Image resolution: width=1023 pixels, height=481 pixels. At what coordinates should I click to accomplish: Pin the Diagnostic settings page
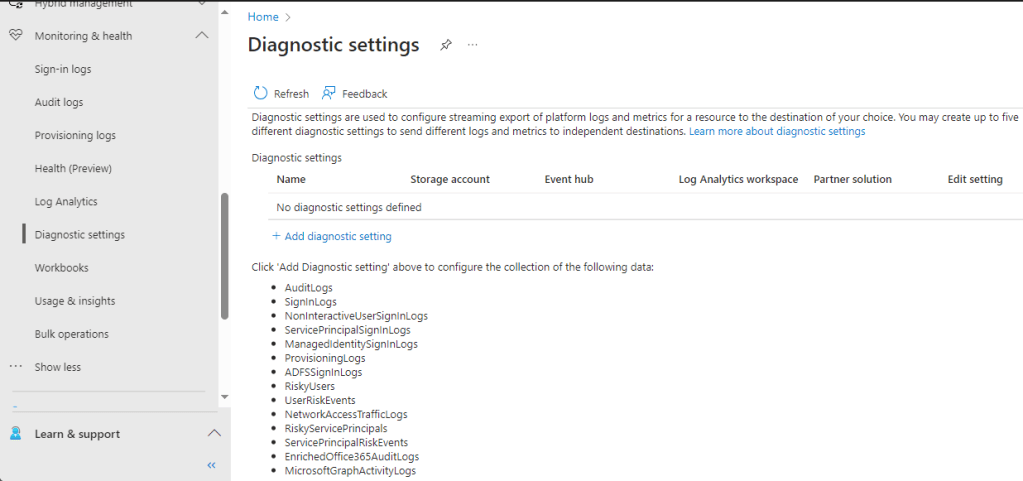(x=446, y=45)
